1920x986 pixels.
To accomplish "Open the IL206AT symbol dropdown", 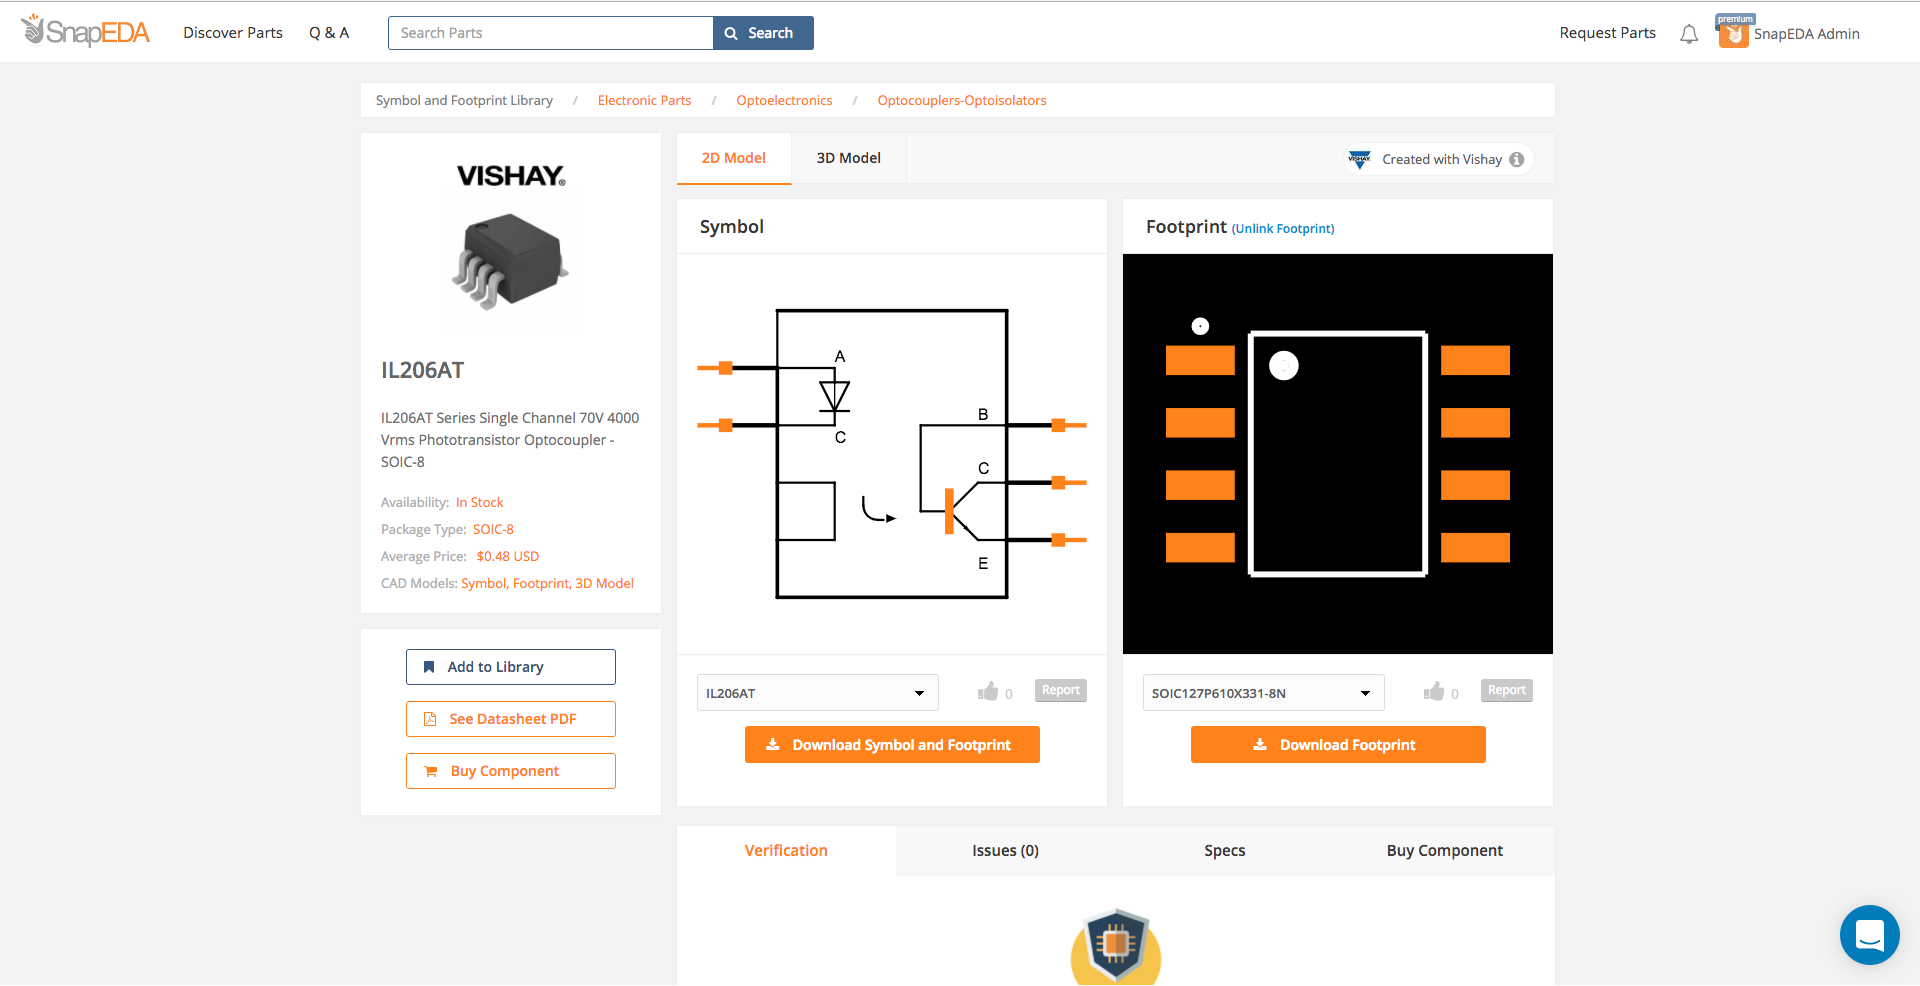I will [x=817, y=693].
